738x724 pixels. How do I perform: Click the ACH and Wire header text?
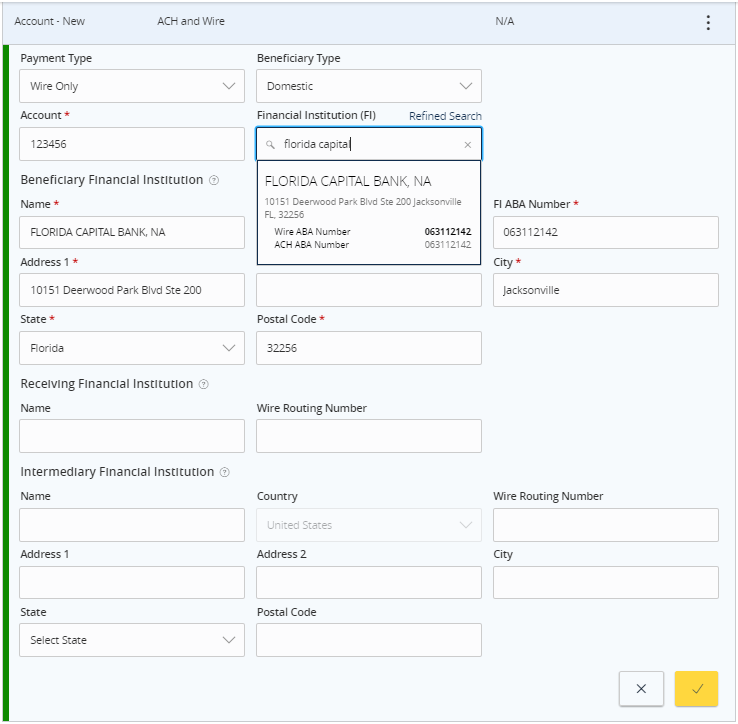191,21
